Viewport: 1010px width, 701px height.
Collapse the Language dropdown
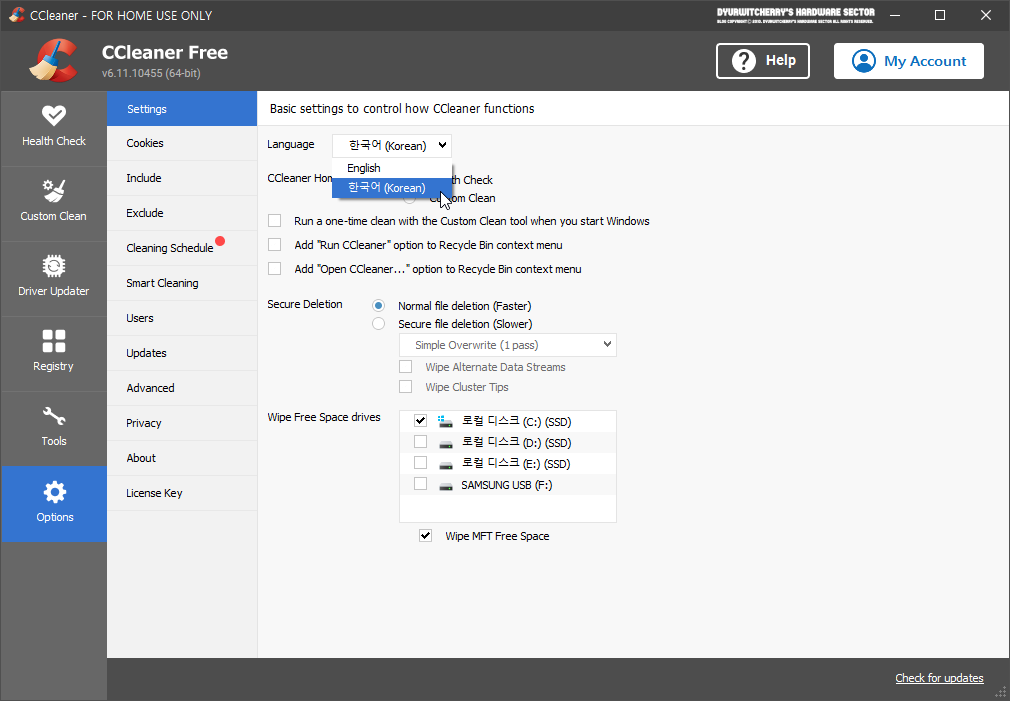coord(392,146)
